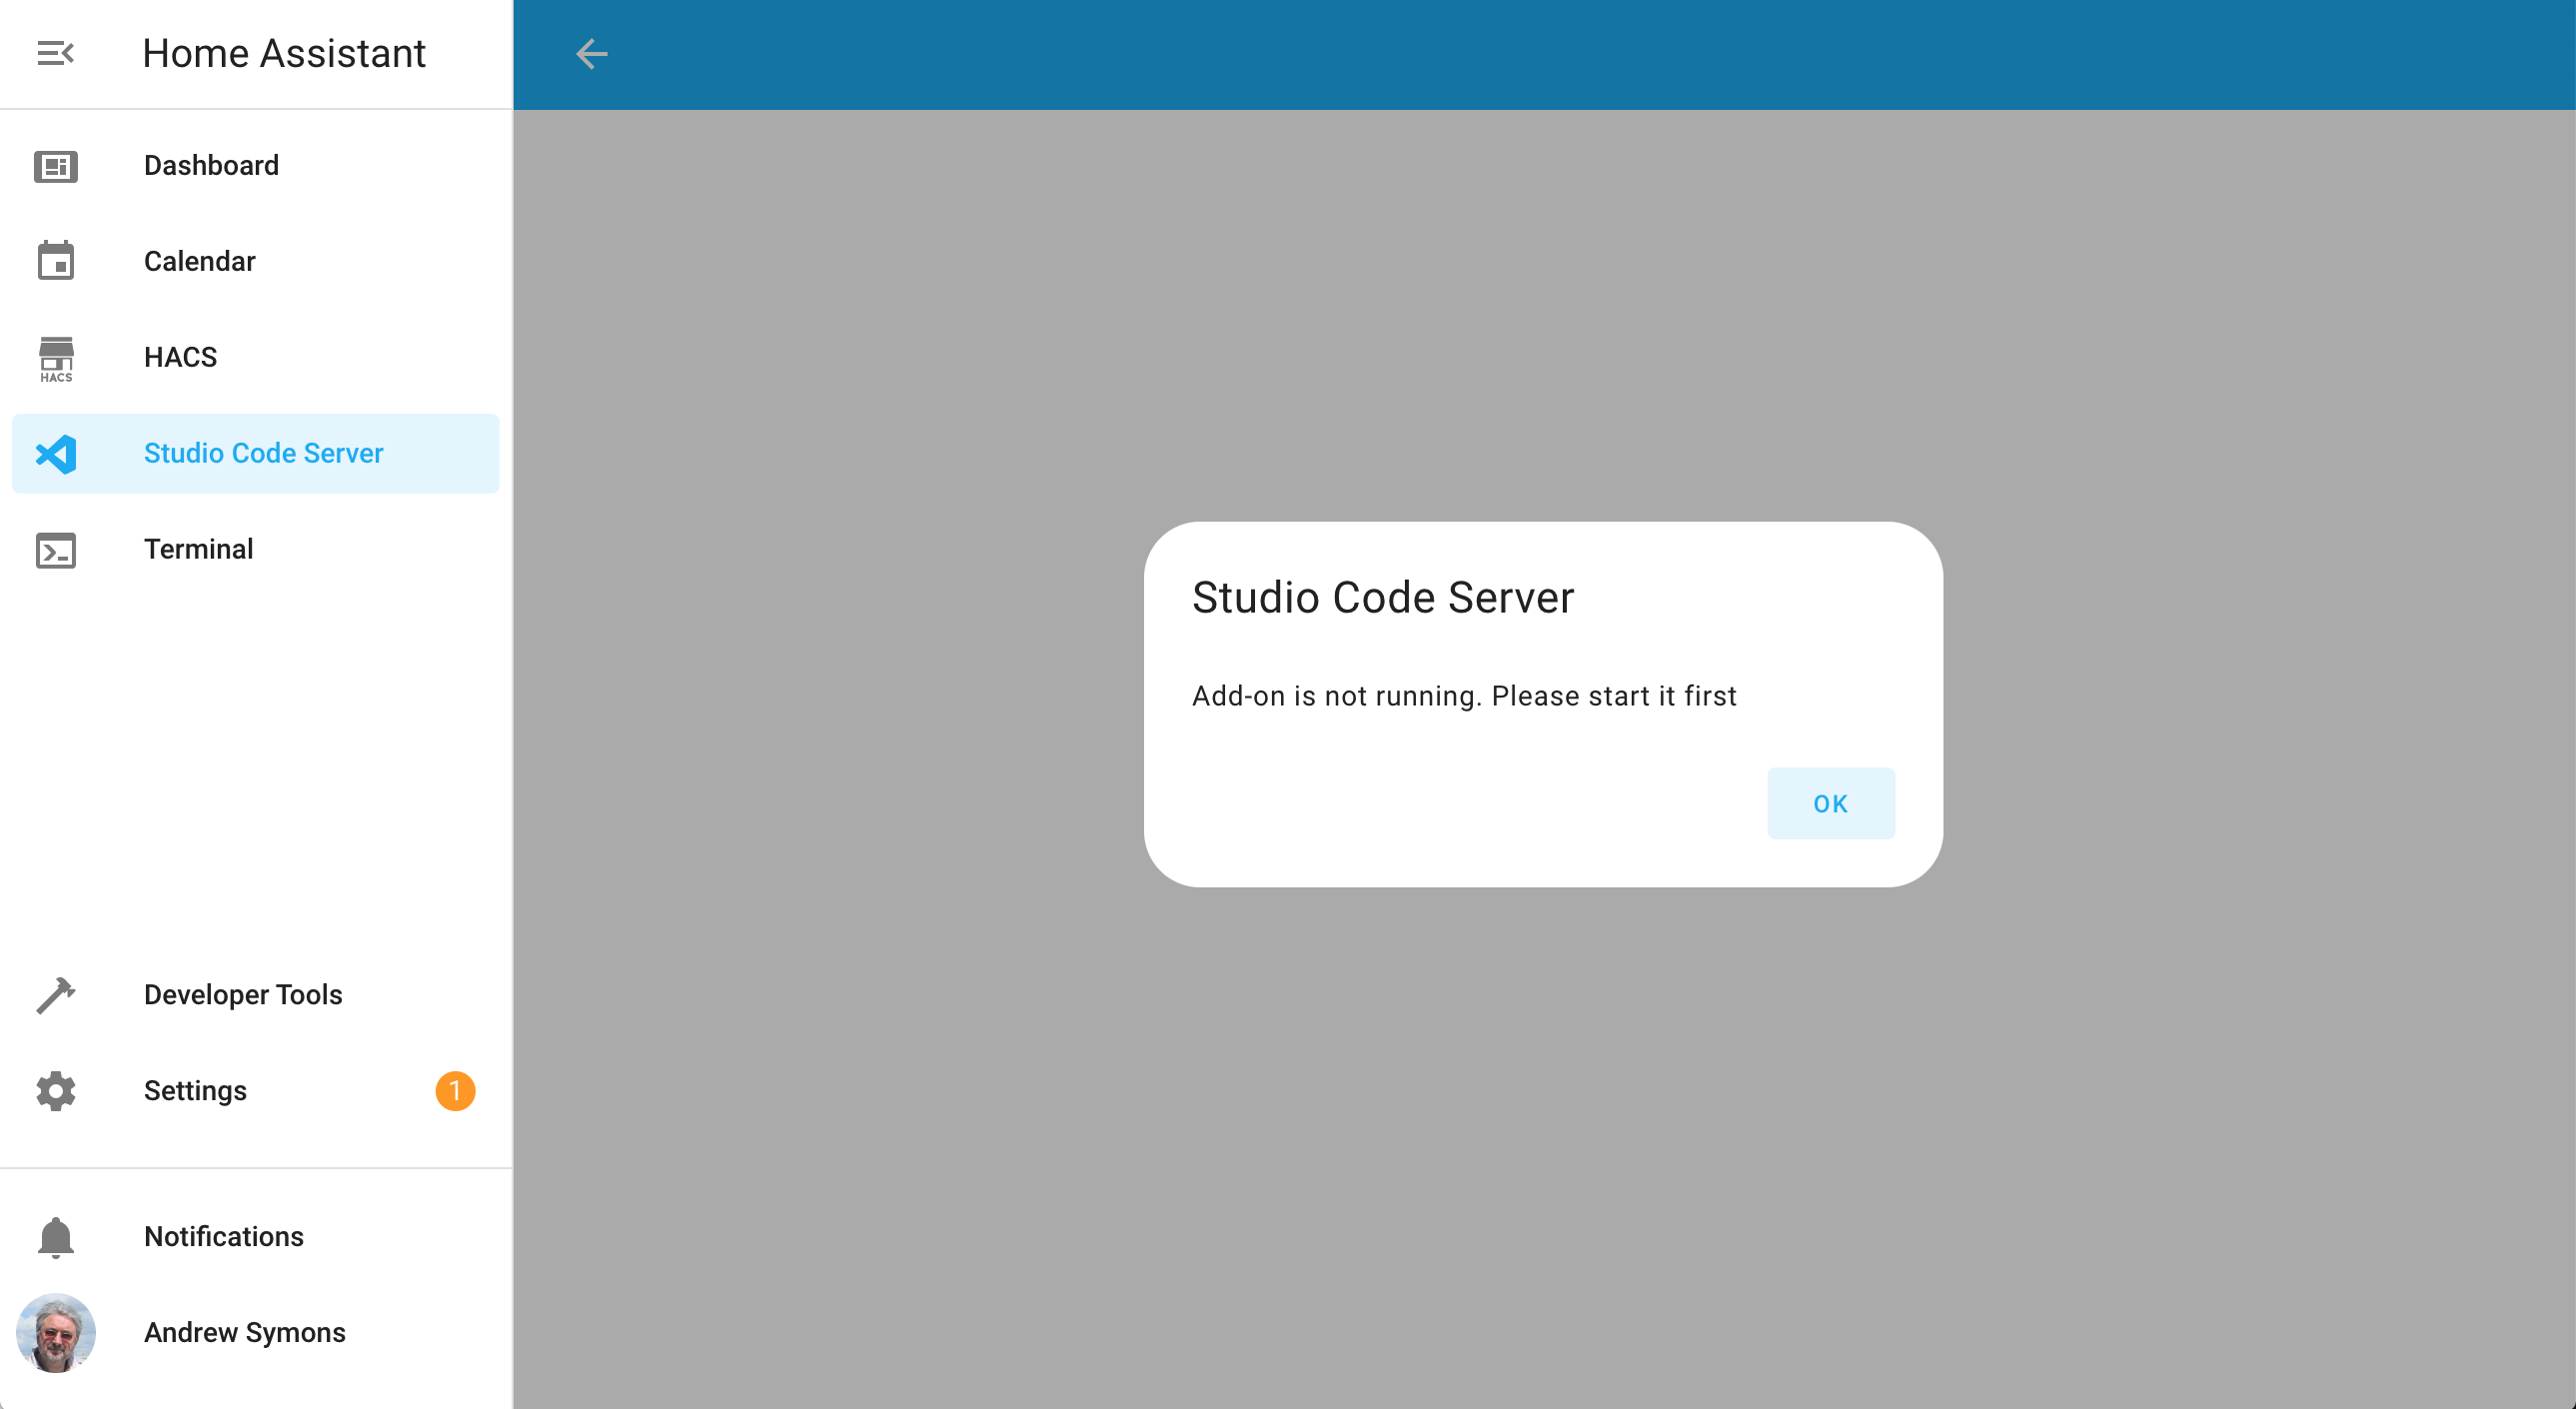Click the orange Settings notification badge

click(x=456, y=1091)
